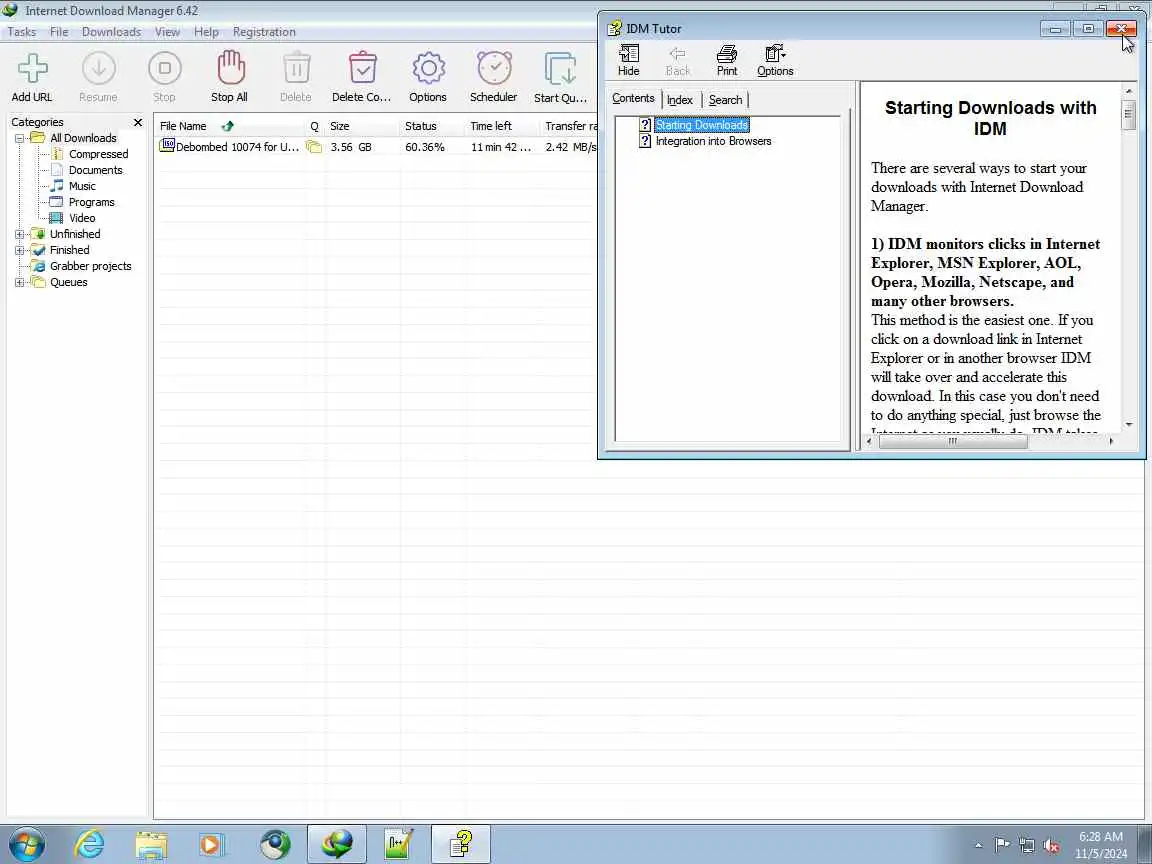Screen dimensions: 1152x864
Task: Click the taskbar clock showing 6:28 AM
Action: [x=1101, y=845]
